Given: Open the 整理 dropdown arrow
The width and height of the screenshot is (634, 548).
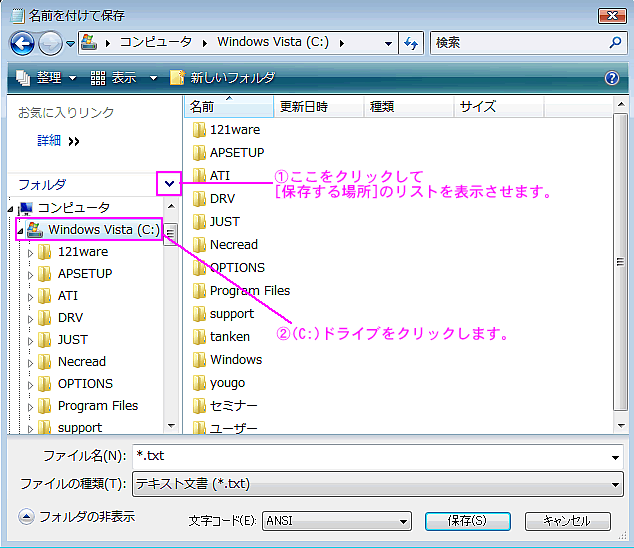Looking at the screenshot, I should (73, 78).
